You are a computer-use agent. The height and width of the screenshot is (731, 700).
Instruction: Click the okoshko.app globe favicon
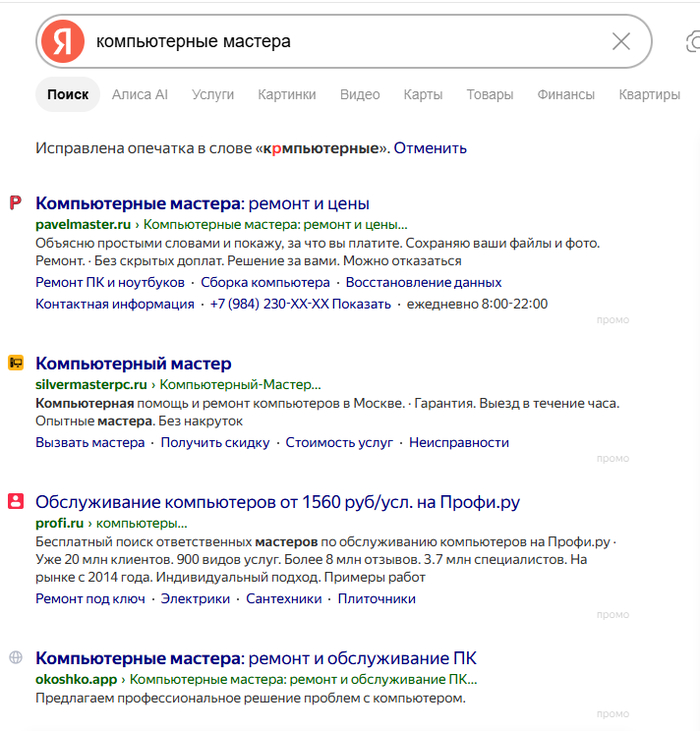pos(15,657)
